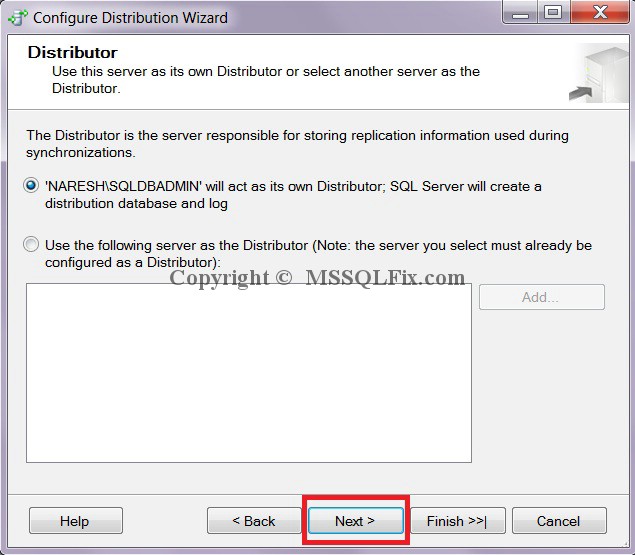Go back with the < Back button
This screenshot has width=635, height=555.
tap(254, 521)
